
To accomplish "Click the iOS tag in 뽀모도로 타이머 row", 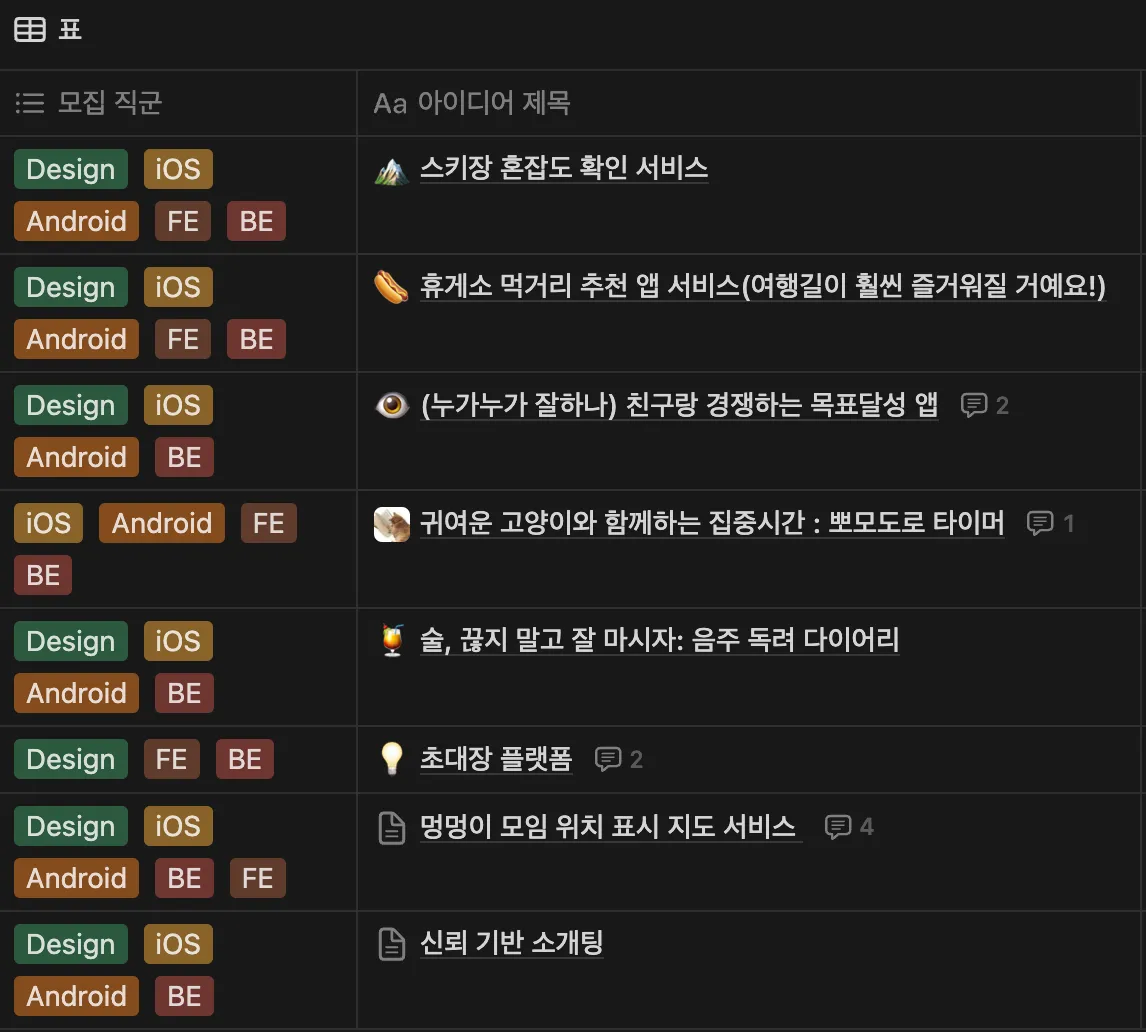I will pyautogui.click(x=48, y=523).
